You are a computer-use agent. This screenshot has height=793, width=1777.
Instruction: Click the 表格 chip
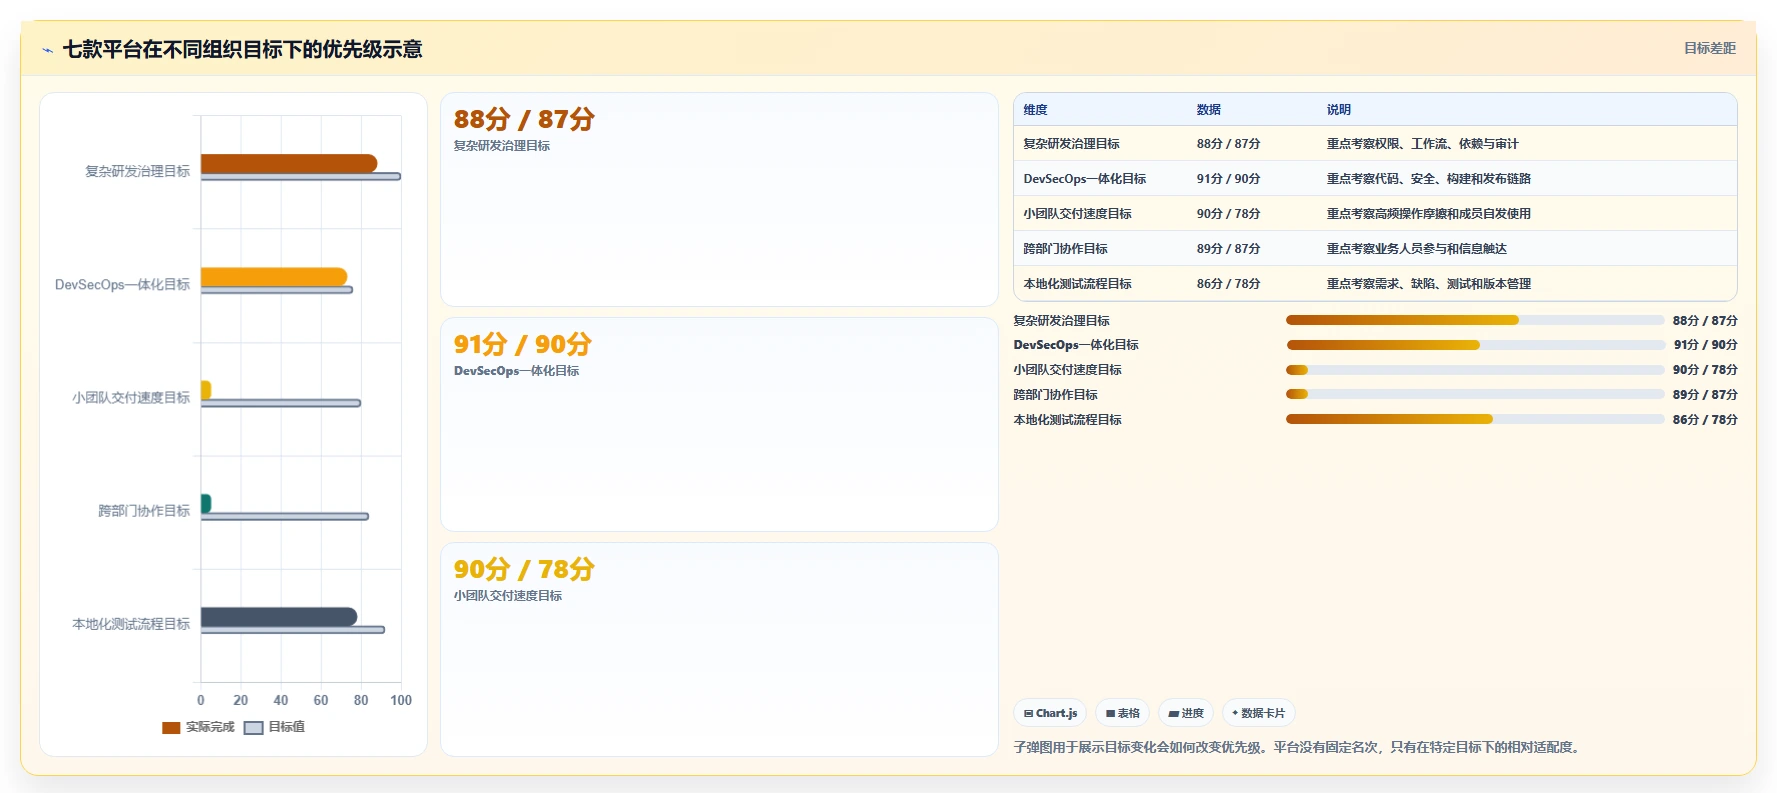[x=1122, y=713]
